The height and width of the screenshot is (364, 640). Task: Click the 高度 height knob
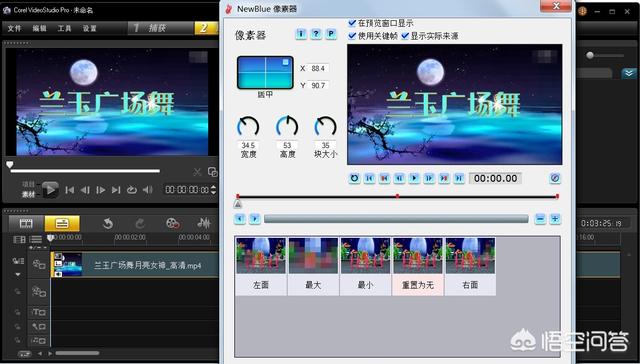(x=287, y=127)
